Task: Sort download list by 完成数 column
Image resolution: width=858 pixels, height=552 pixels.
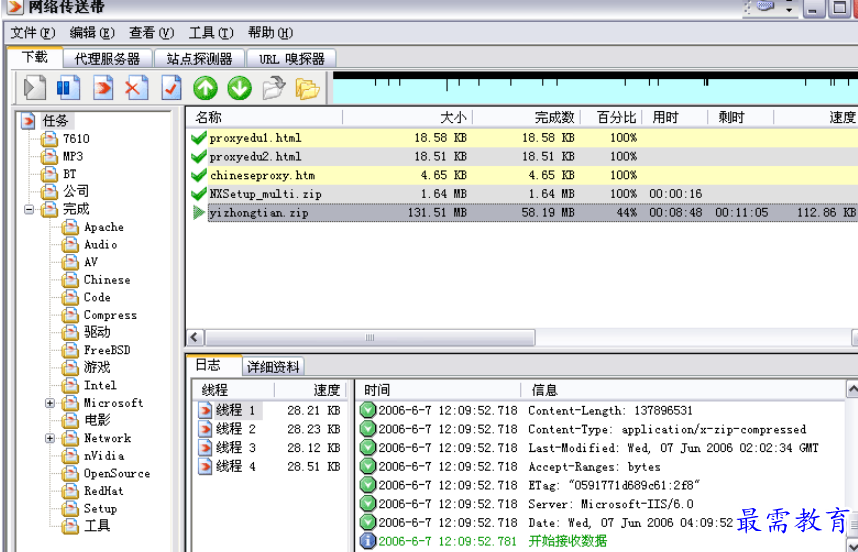Action: (x=526, y=118)
